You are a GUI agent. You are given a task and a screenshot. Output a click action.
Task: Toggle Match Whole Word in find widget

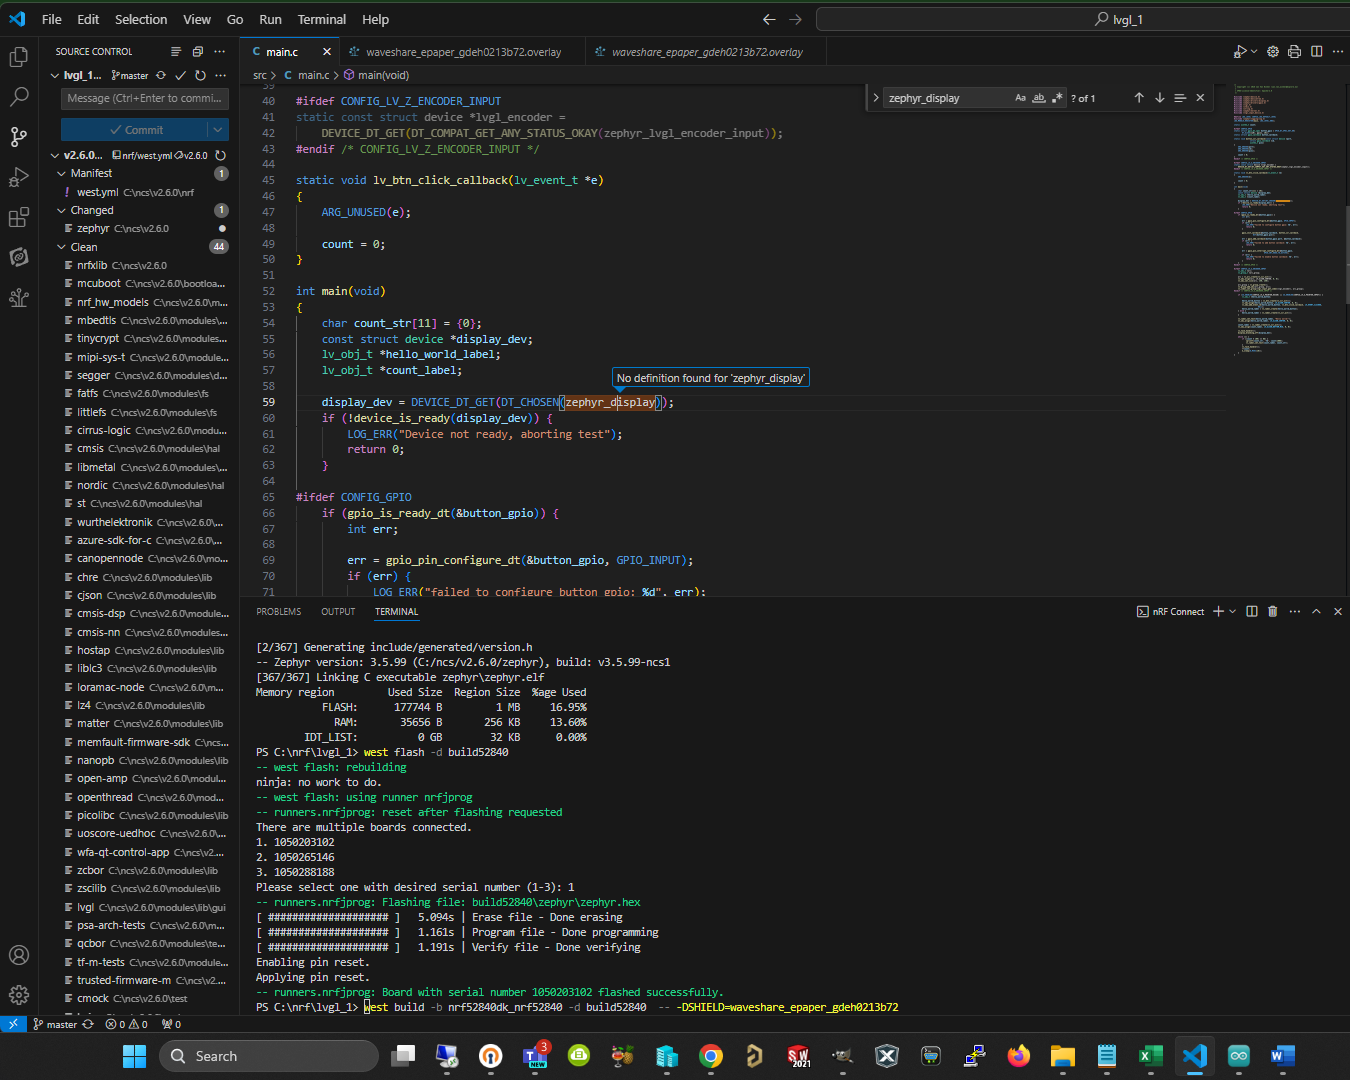pos(1038,97)
